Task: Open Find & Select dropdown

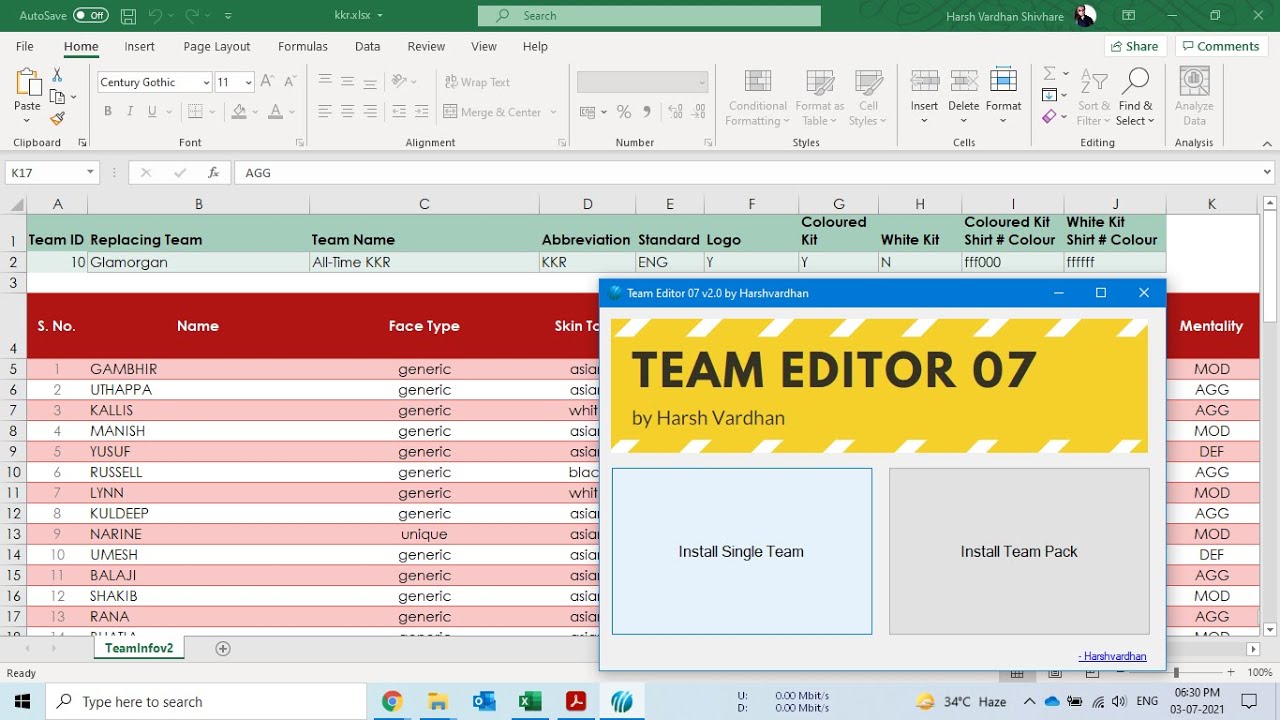Action: [x=1136, y=97]
